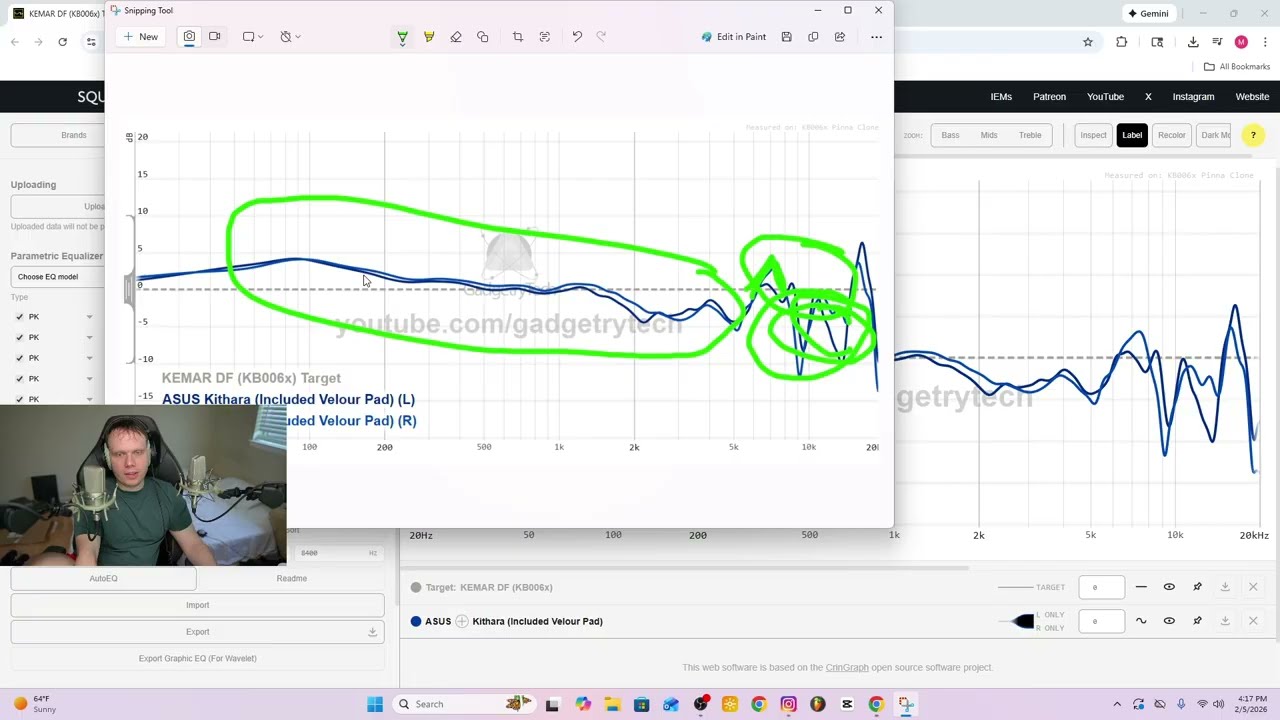This screenshot has width=1280, height=720.
Task: Click the Recolor button
Action: click(x=1171, y=135)
